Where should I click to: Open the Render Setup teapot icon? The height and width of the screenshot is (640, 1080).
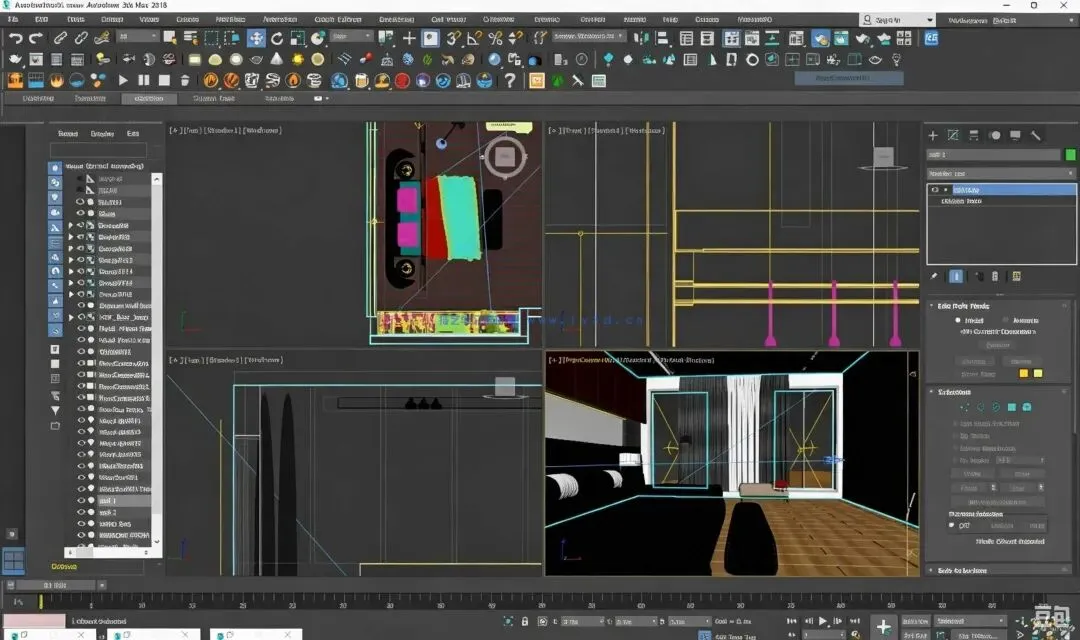click(820, 39)
